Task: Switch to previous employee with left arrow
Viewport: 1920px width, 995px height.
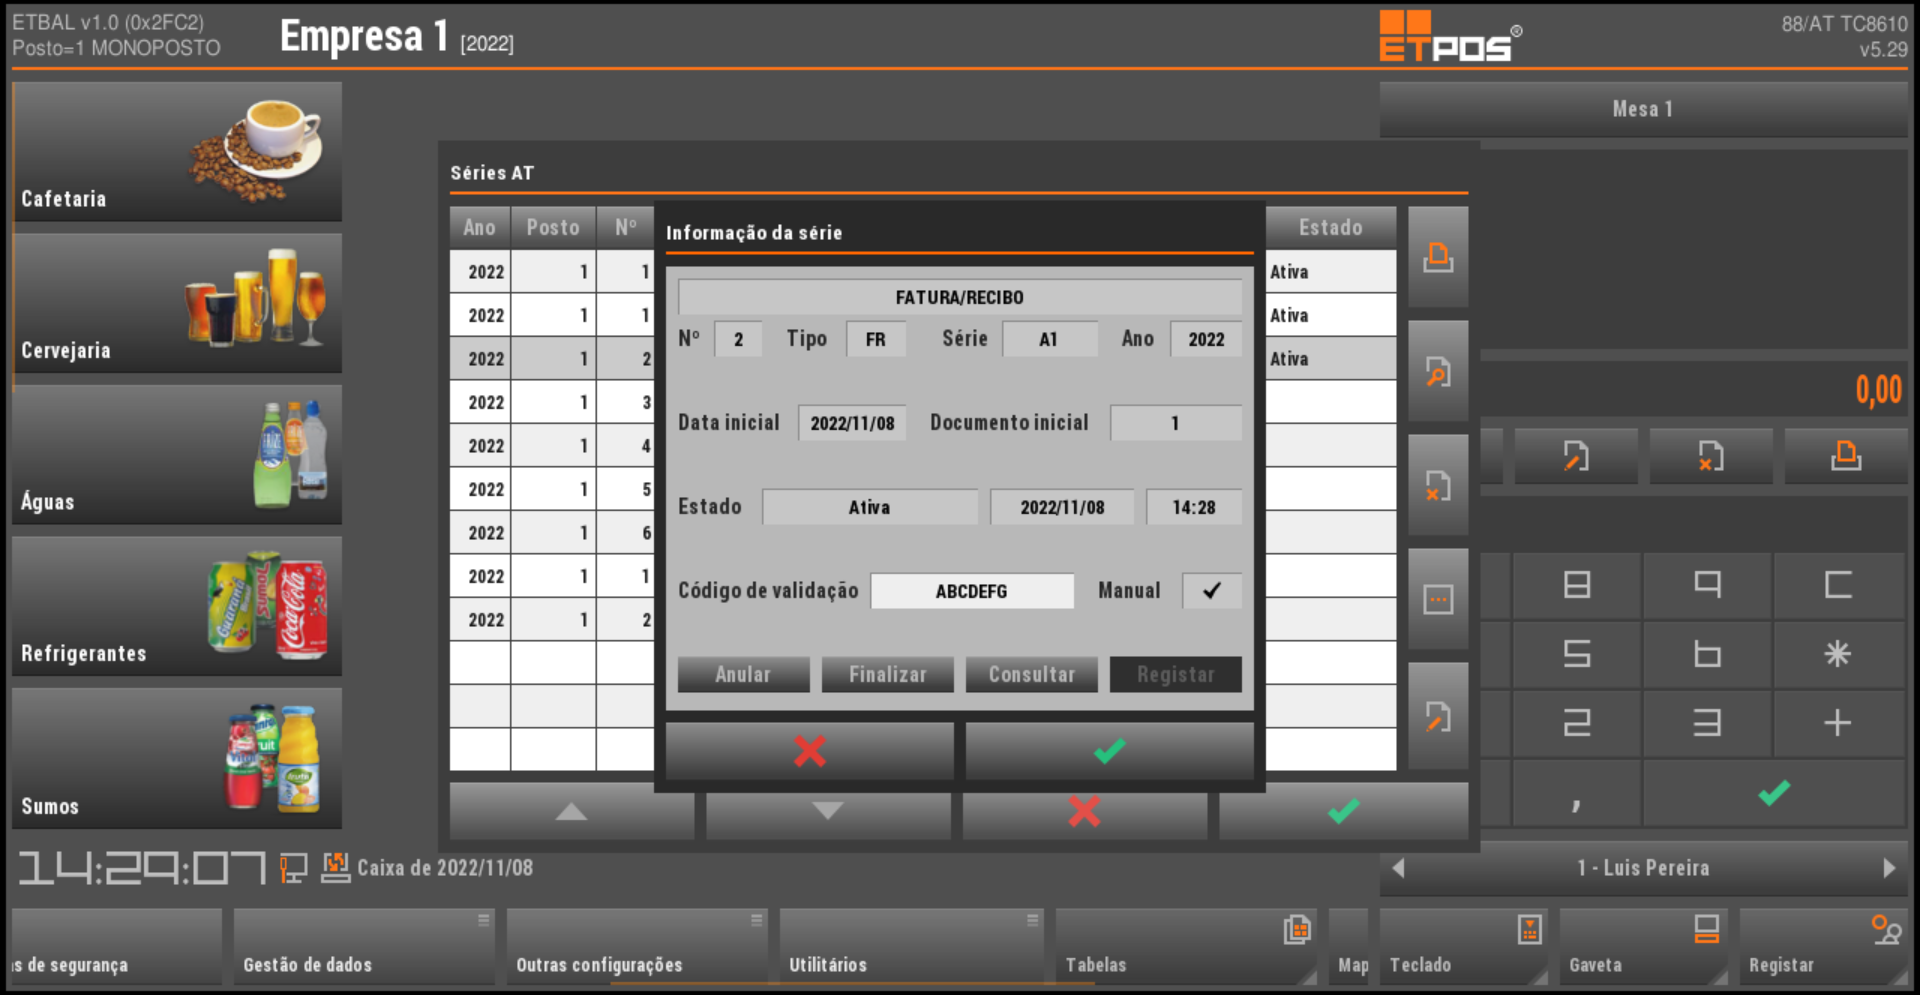Action: [1399, 868]
